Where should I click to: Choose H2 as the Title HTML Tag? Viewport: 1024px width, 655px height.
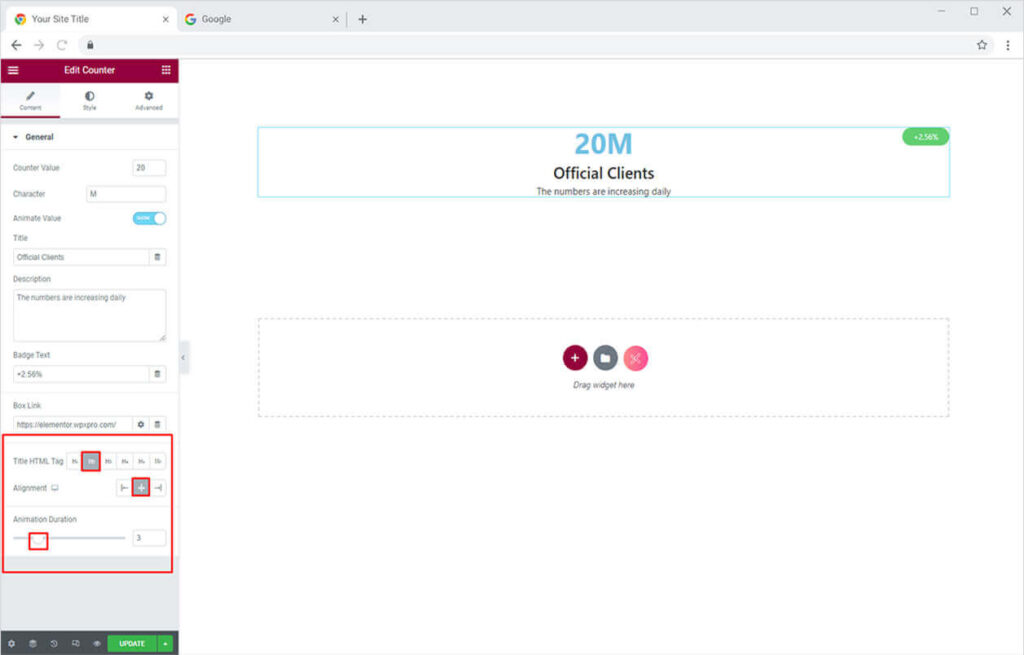pyautogui.click(x=91, y=461)
